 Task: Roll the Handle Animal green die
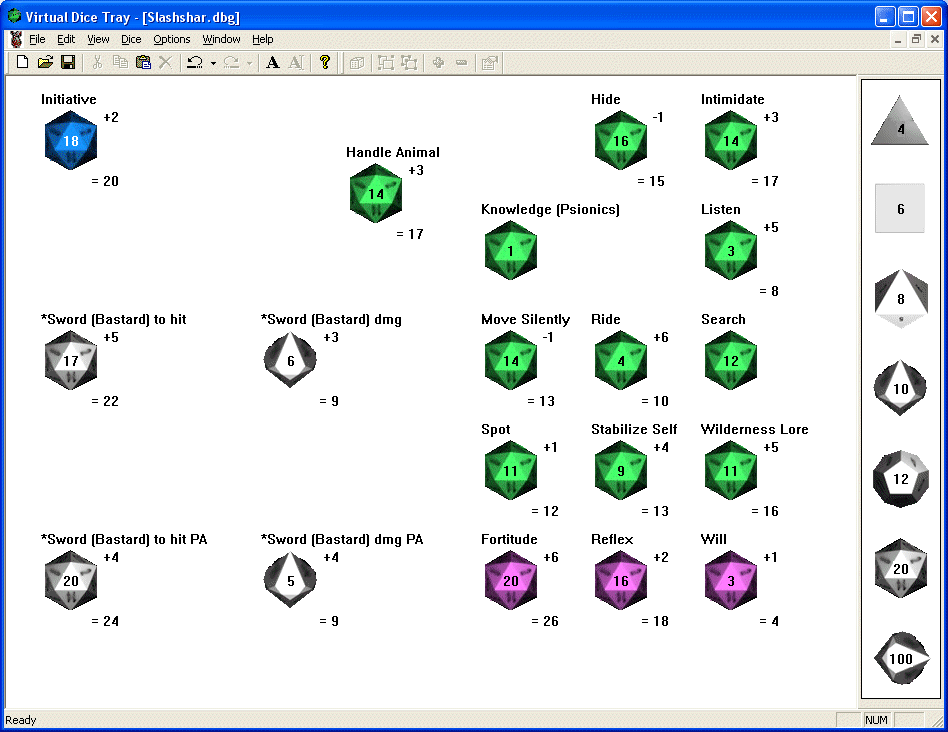coord(375,193)
